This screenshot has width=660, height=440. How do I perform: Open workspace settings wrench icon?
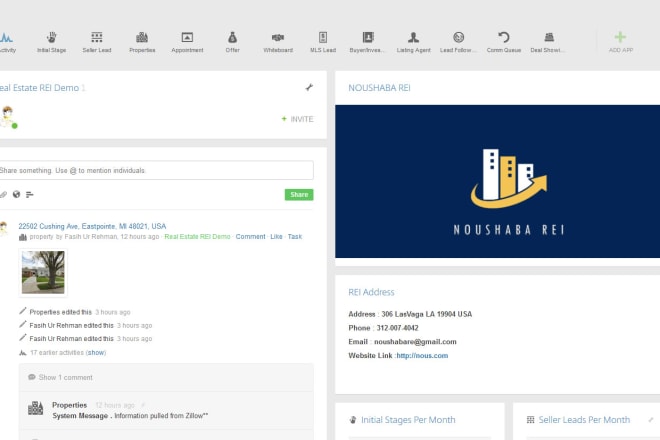click(x=309, y=87)
